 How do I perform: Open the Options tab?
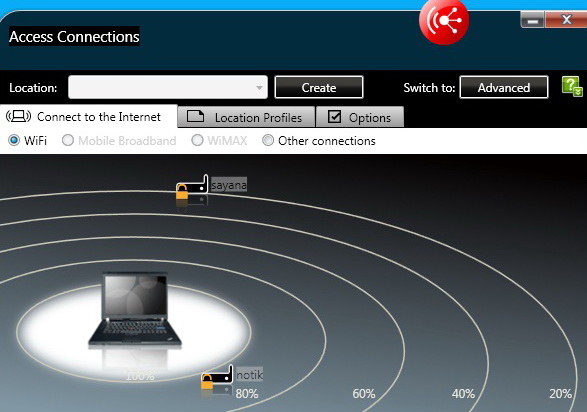(x=360, y=117)
